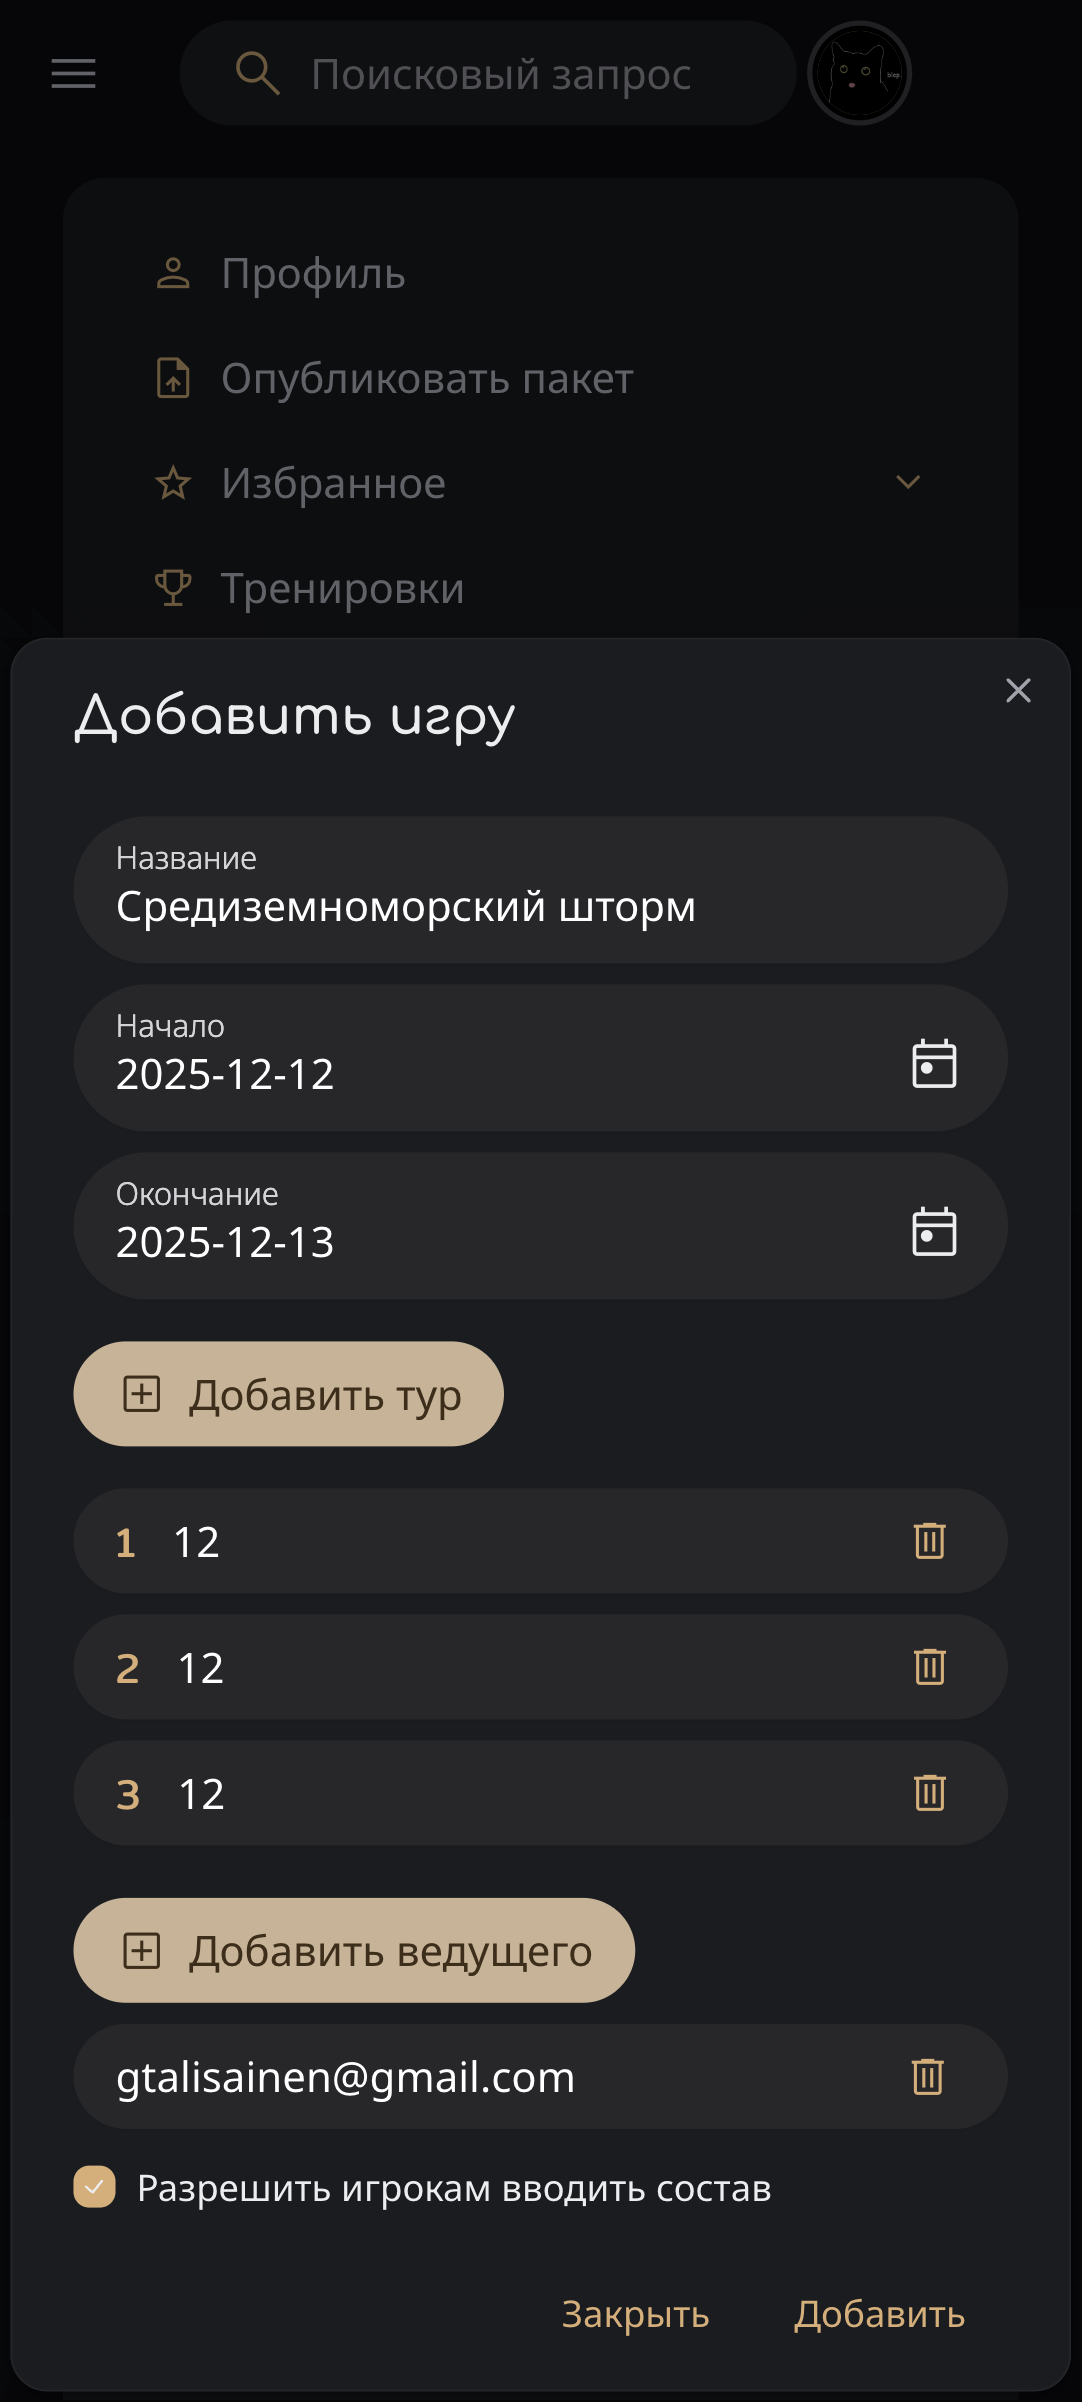The width and height of the screenshot is (1082, 2402).
Task: Open the hamburger navigation menu
Action: point(74,73)
